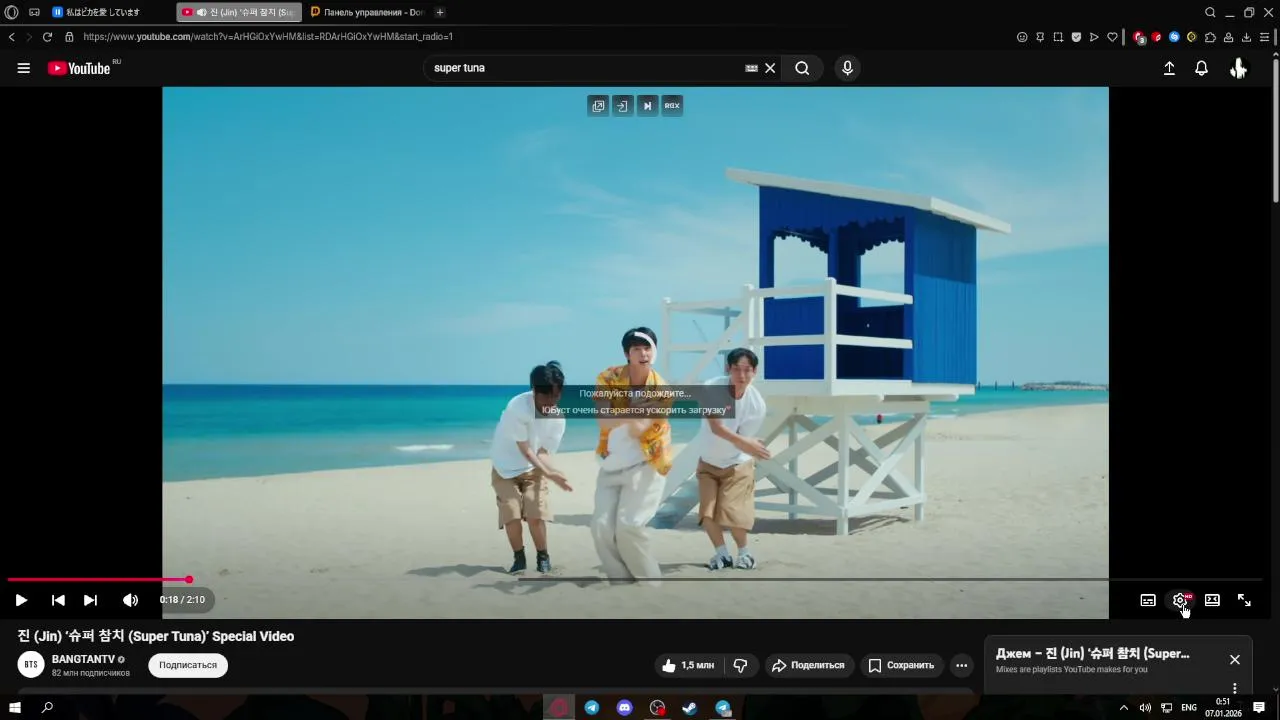Open the more actions three-dot menu

pos(961,665)
